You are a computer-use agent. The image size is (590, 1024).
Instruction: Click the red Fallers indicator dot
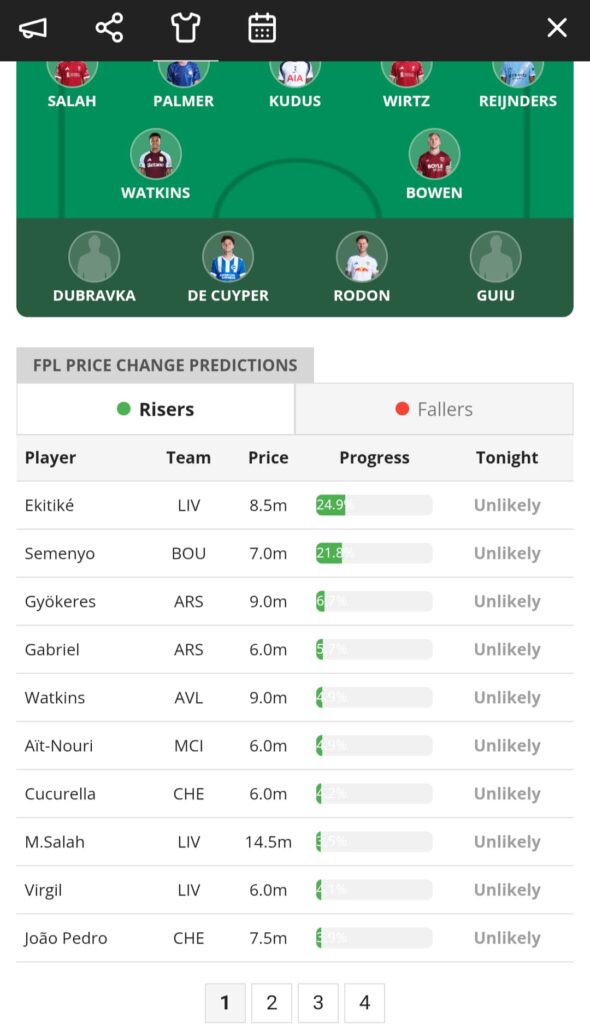pyautogui.click(x=402, y=408)
